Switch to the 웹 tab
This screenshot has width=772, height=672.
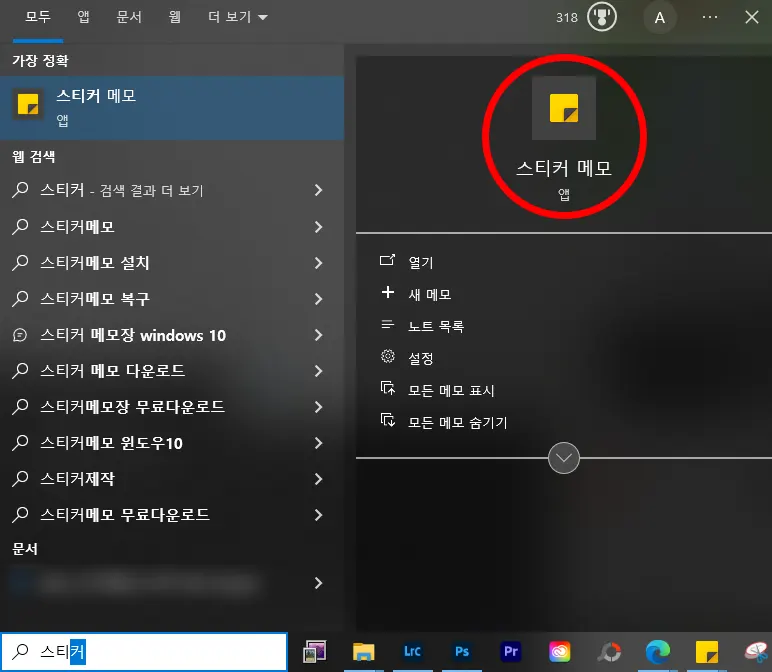pyautogui.click(x=174, y=17)
